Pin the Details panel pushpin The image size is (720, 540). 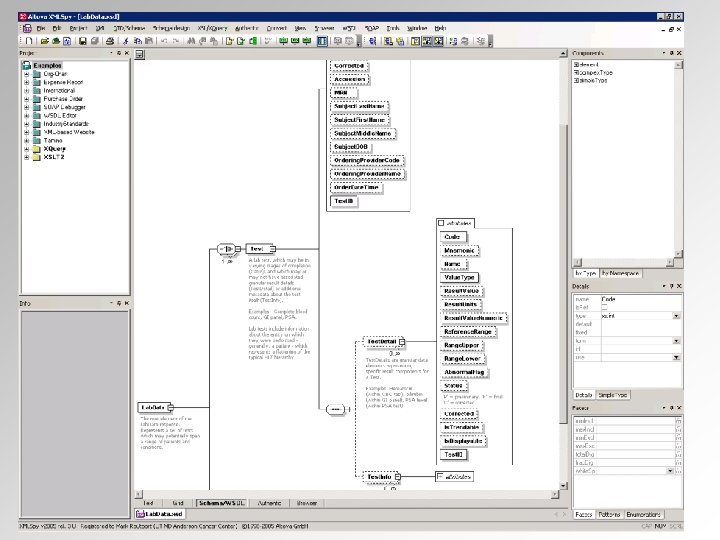671,286
